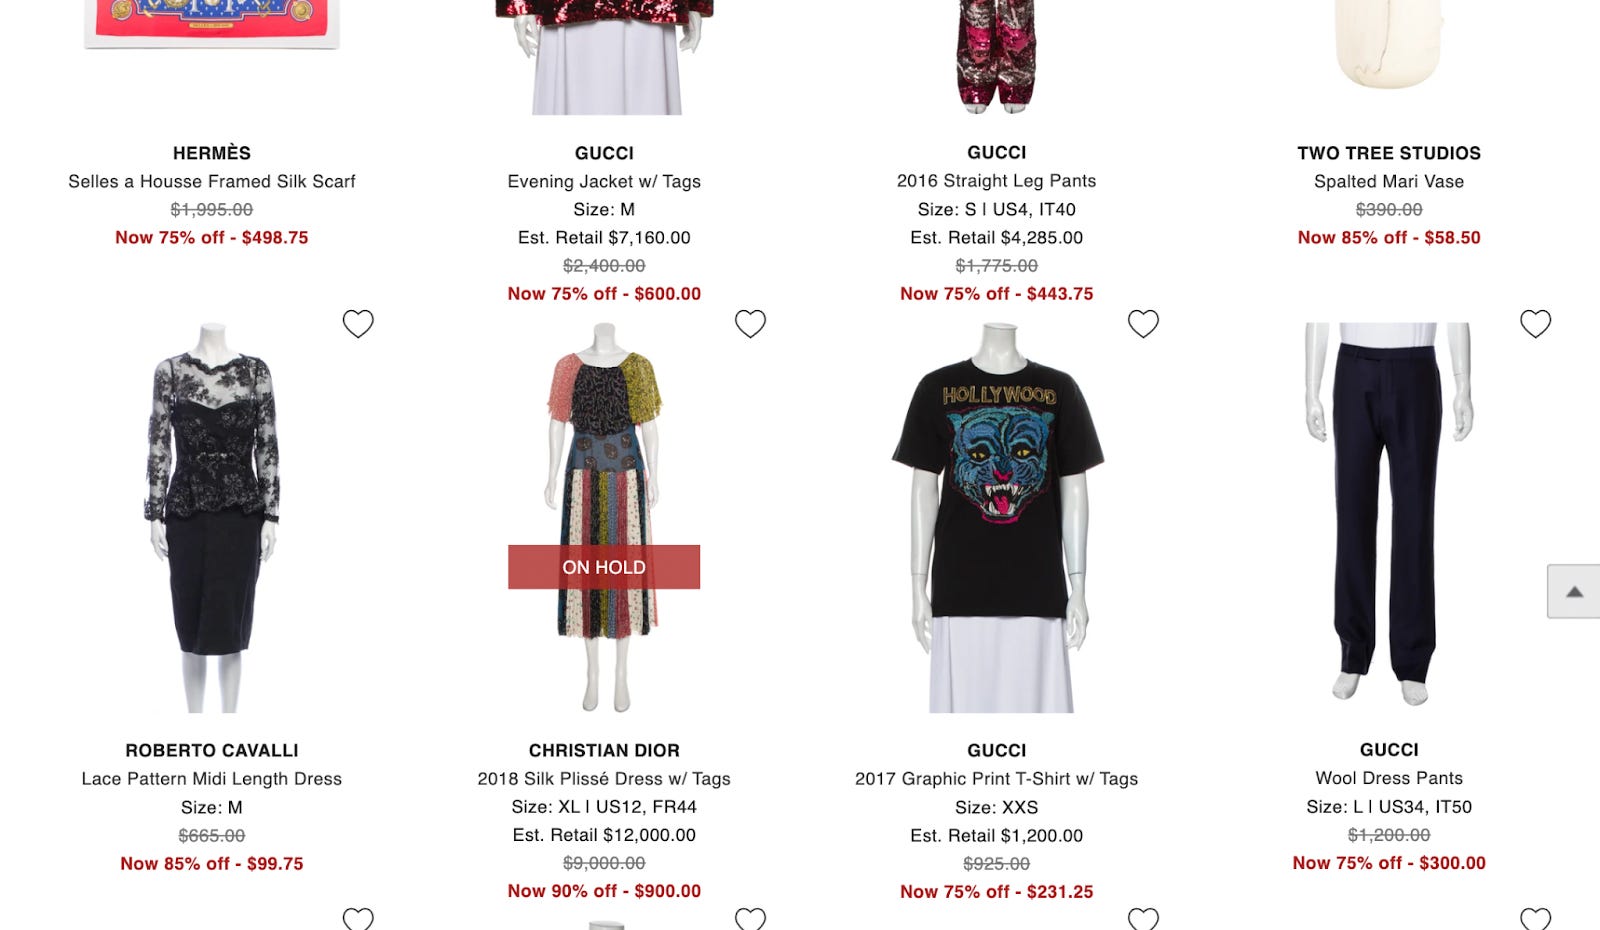Viewport: 1600px width, 930px height.
Task: Click the back-to-top arrow button
Action: click(1574, 591)
